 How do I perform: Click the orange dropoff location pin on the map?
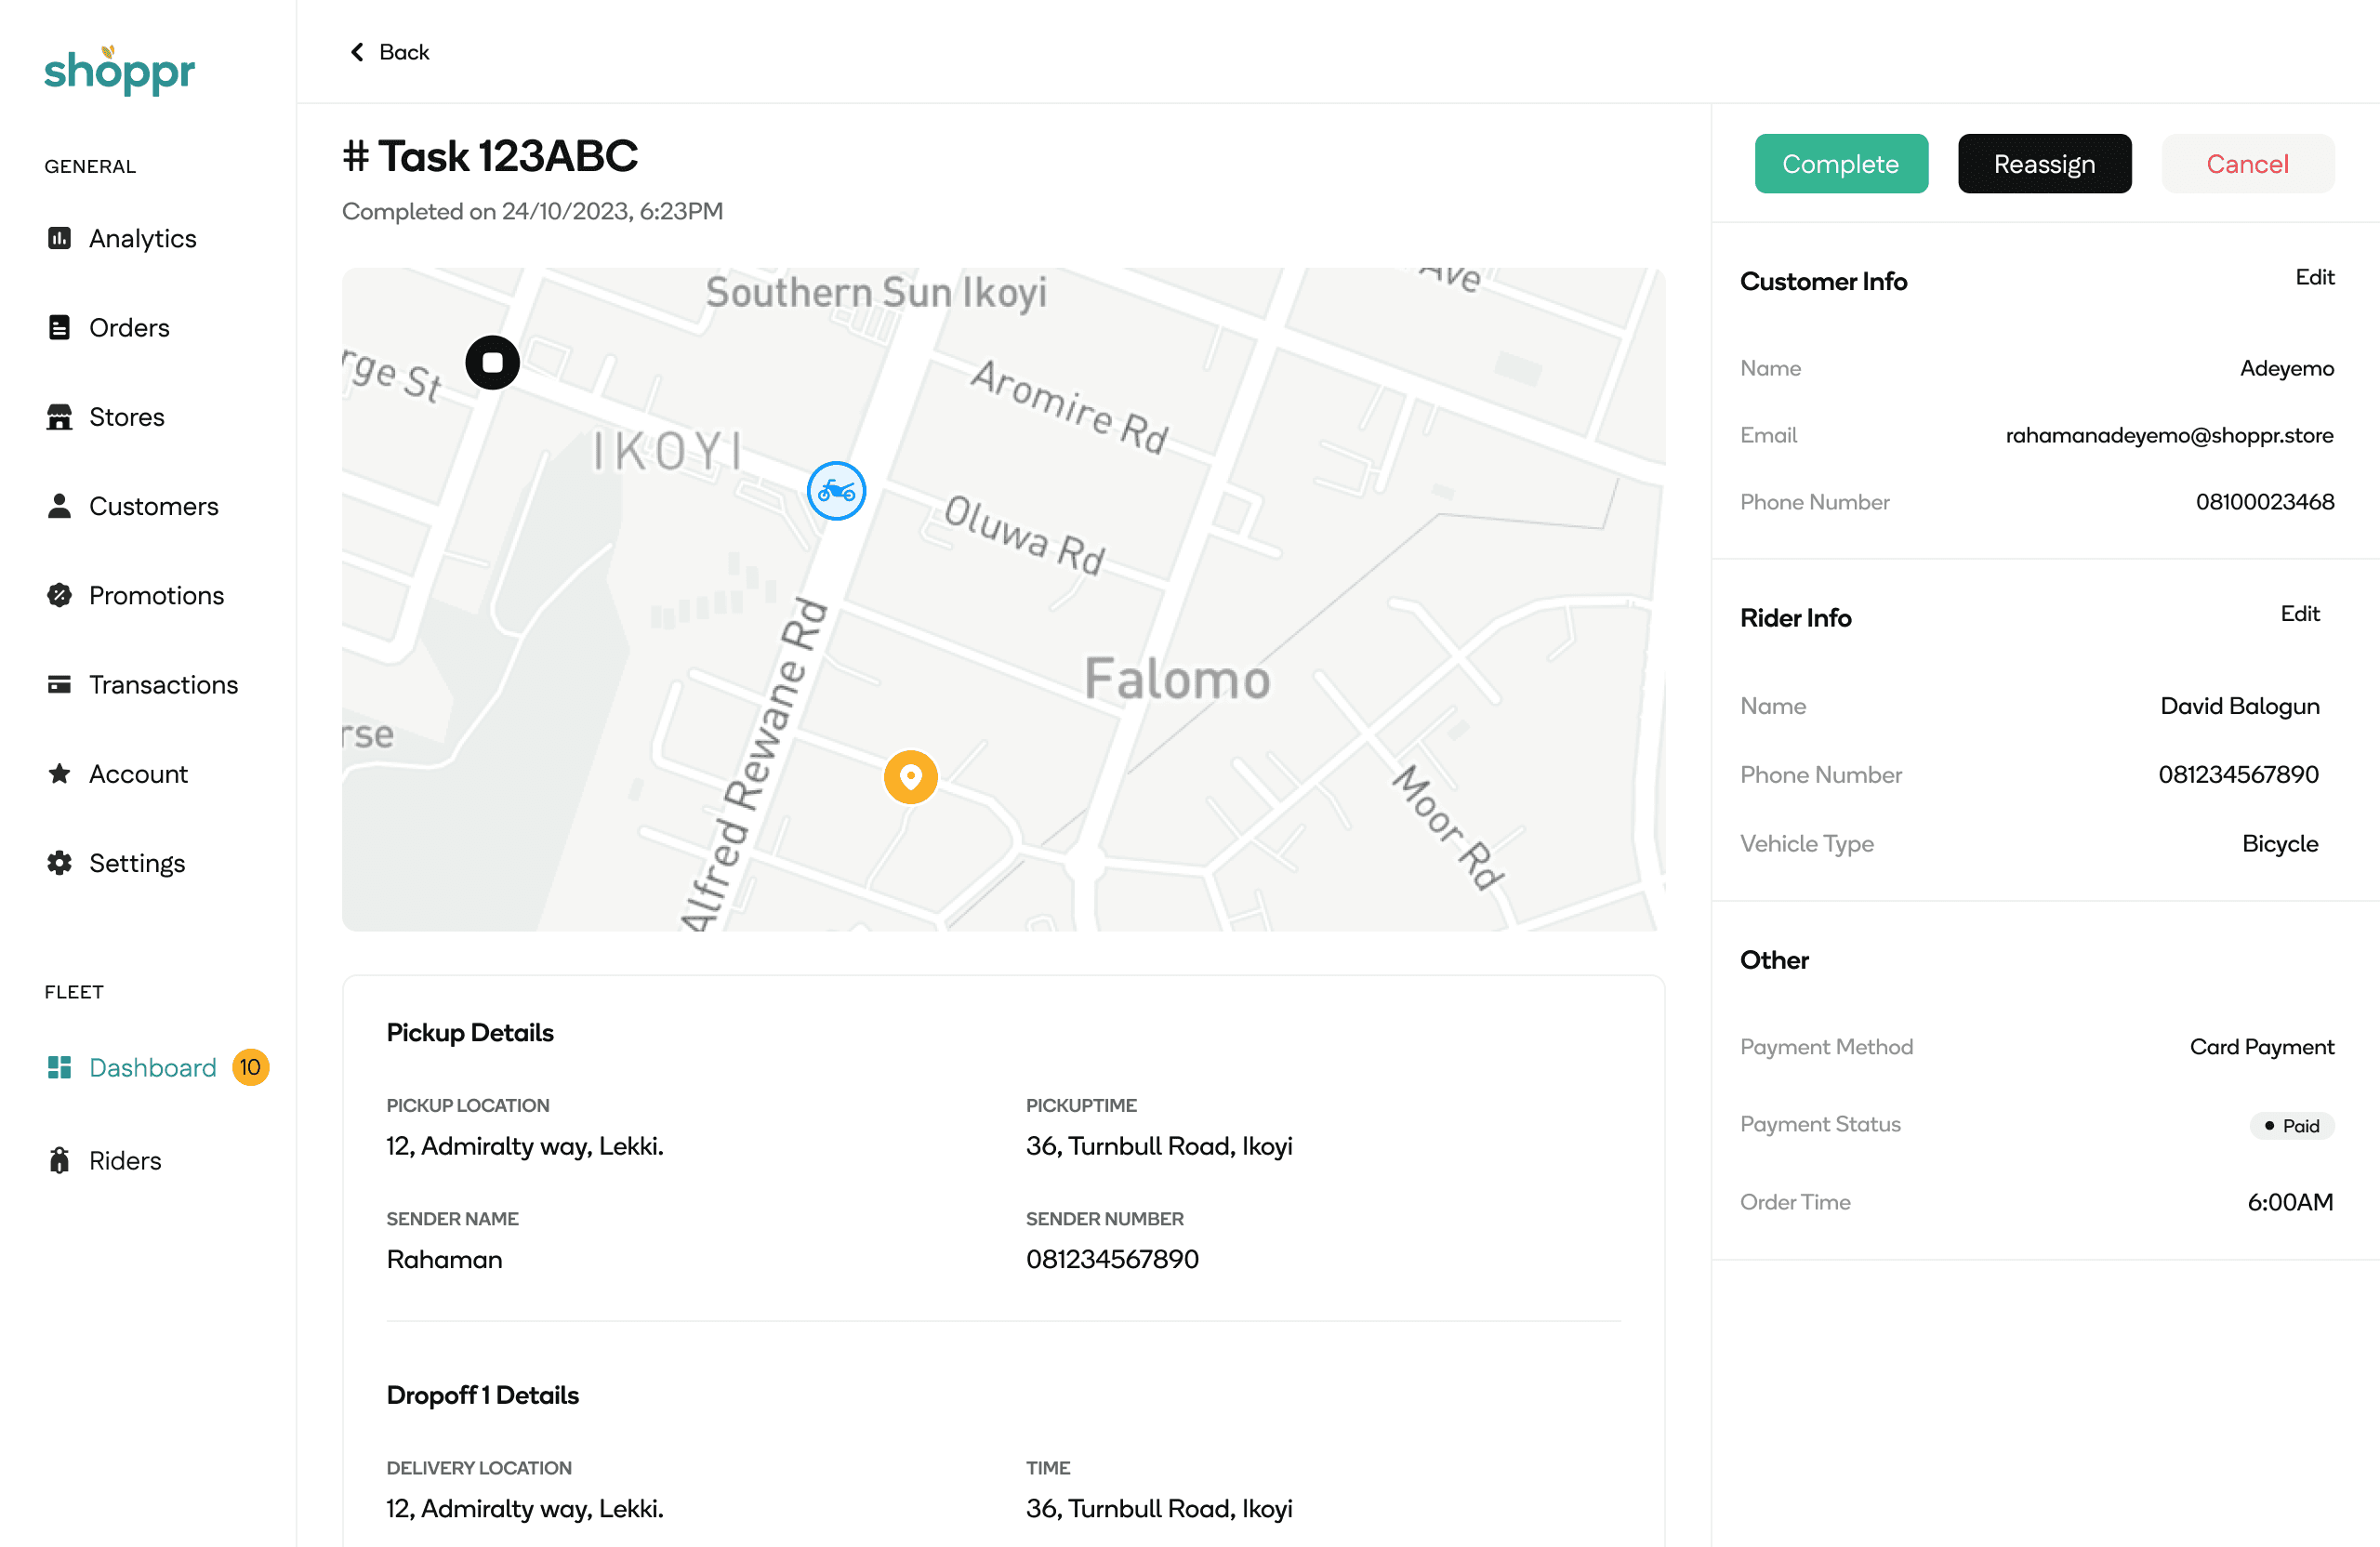point(910,777)
